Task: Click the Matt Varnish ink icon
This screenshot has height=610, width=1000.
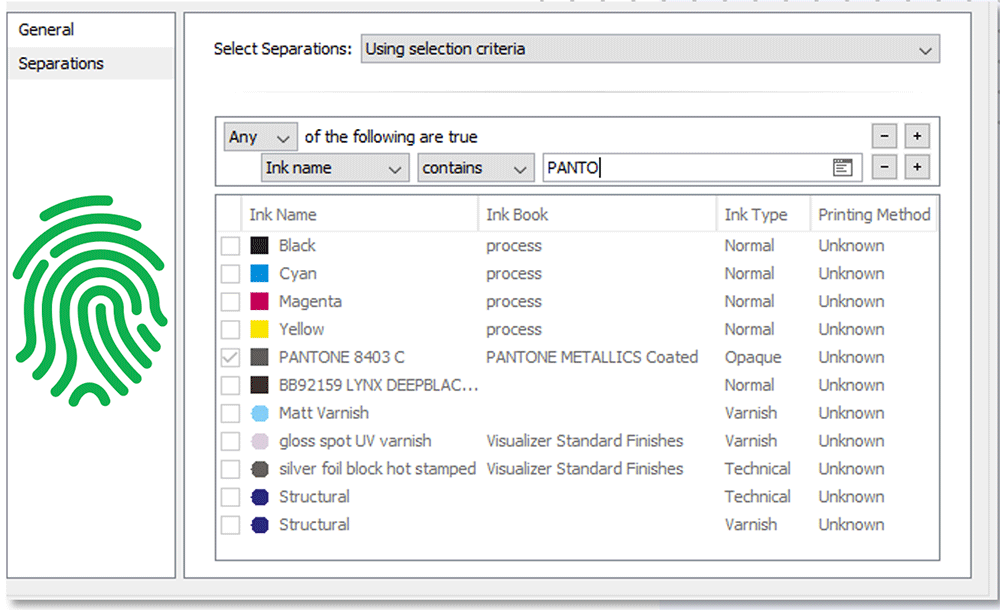Action: point(260,413)
